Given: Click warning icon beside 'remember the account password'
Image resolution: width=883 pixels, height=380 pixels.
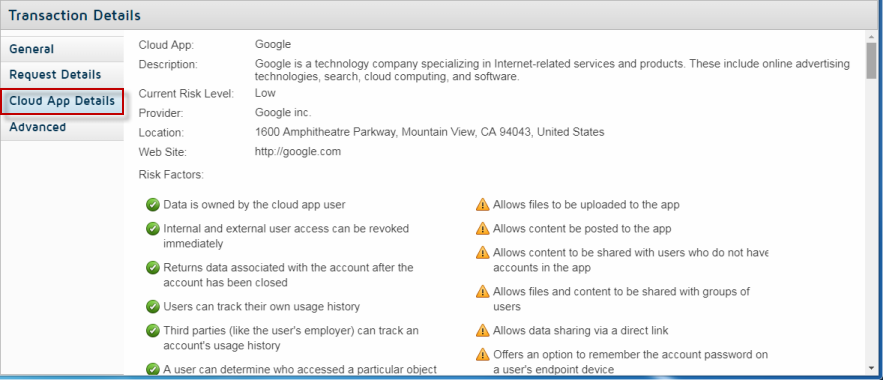Looking at the screenshot, I should [483, 355].
